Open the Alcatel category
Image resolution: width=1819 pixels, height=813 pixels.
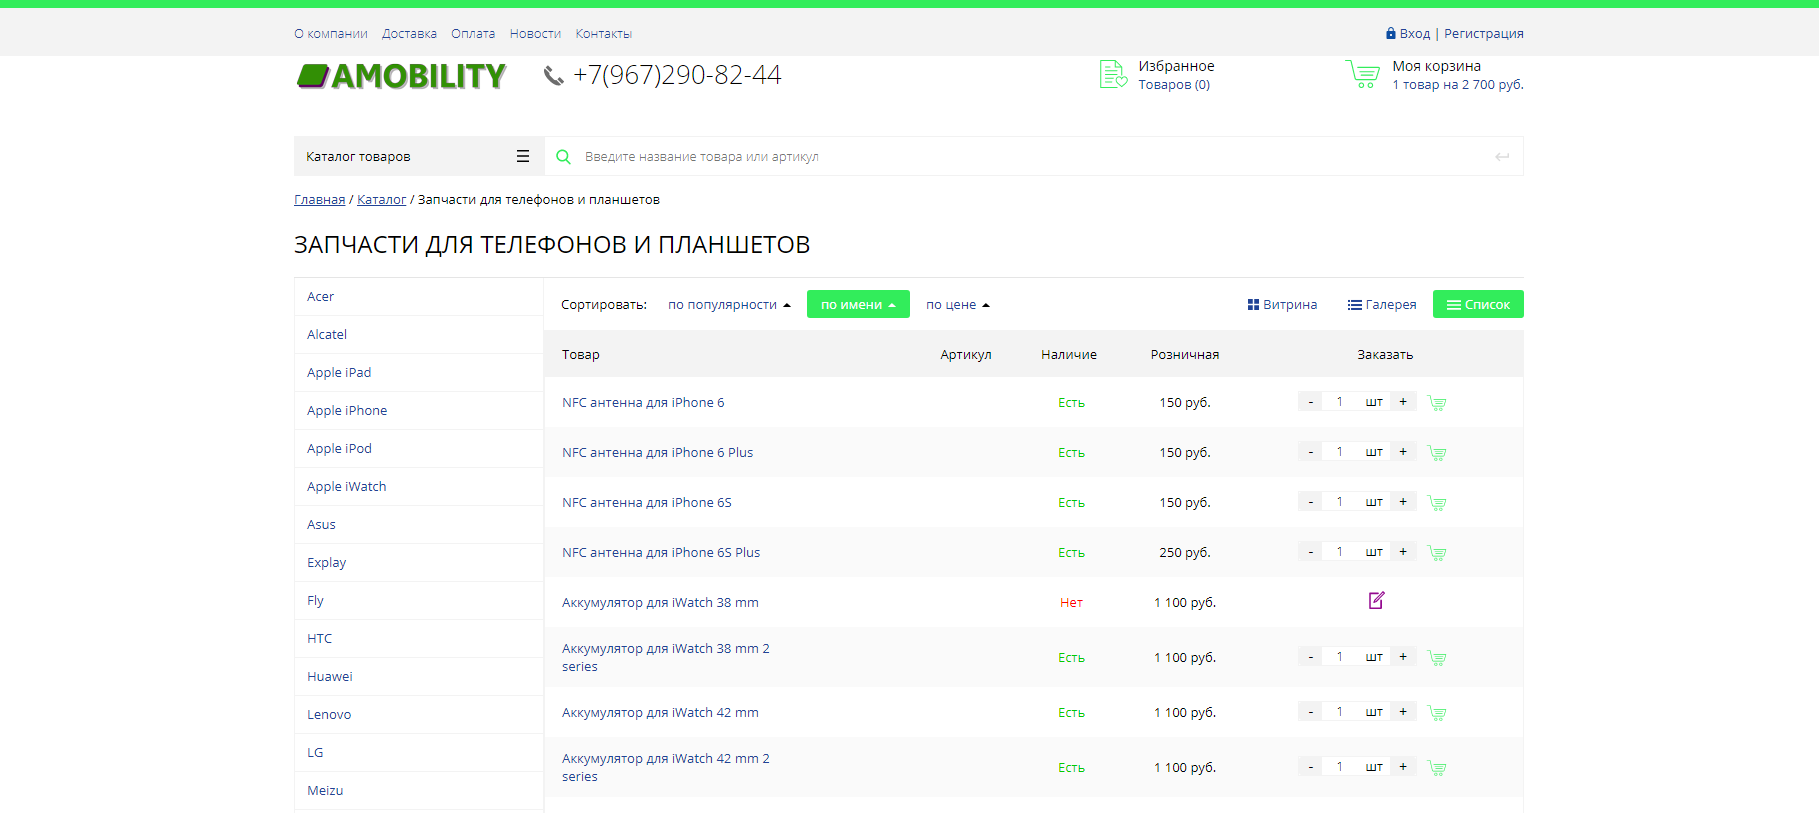point(419,335)
